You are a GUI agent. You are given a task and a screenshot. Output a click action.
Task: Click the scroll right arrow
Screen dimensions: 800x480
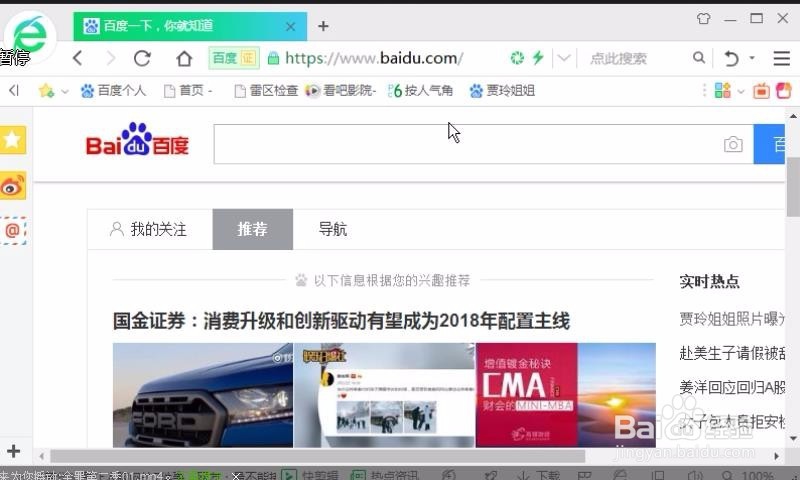(777, 456)
